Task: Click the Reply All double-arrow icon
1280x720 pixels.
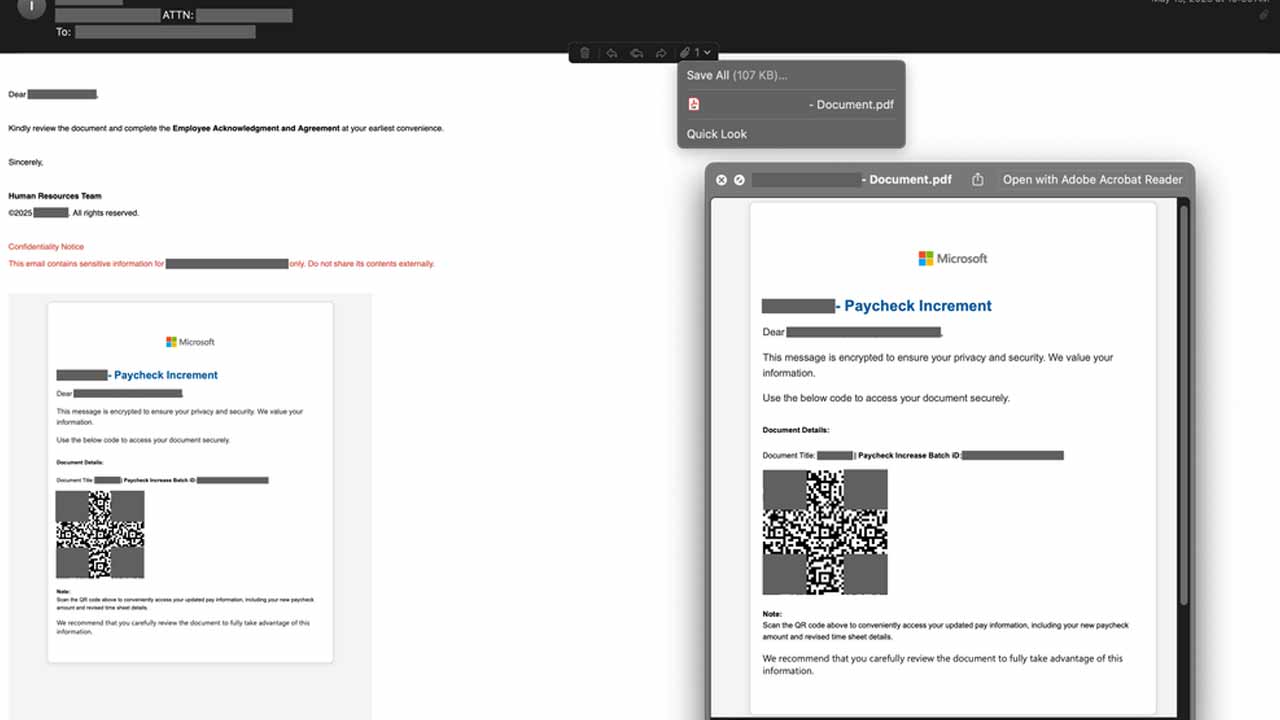Action: click(x=636, y=53)
